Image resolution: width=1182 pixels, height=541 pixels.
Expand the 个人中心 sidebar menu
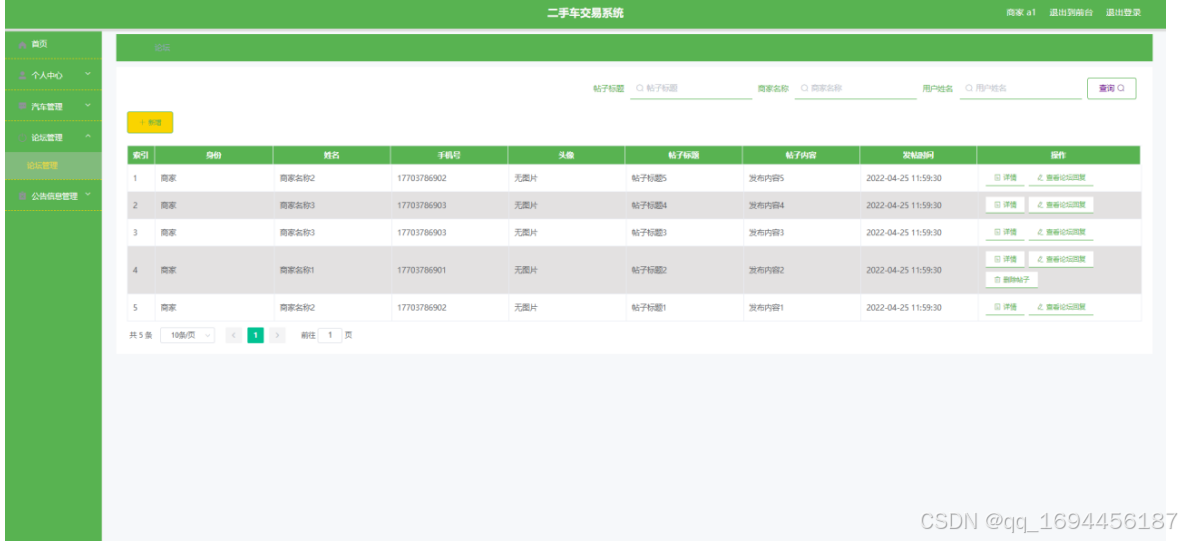[x=53, y=75]
